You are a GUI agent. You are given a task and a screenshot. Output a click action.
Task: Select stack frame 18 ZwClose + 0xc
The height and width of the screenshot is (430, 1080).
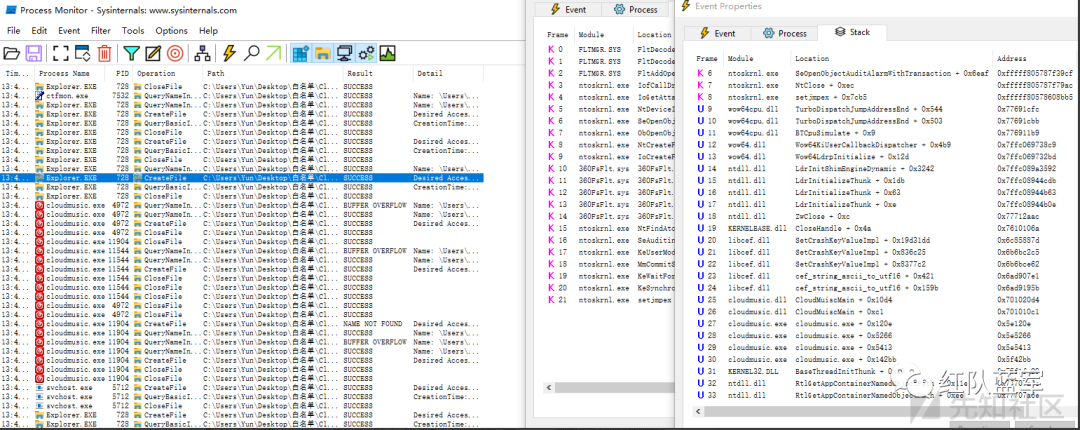pyautogui.click(x=882, y=216)
